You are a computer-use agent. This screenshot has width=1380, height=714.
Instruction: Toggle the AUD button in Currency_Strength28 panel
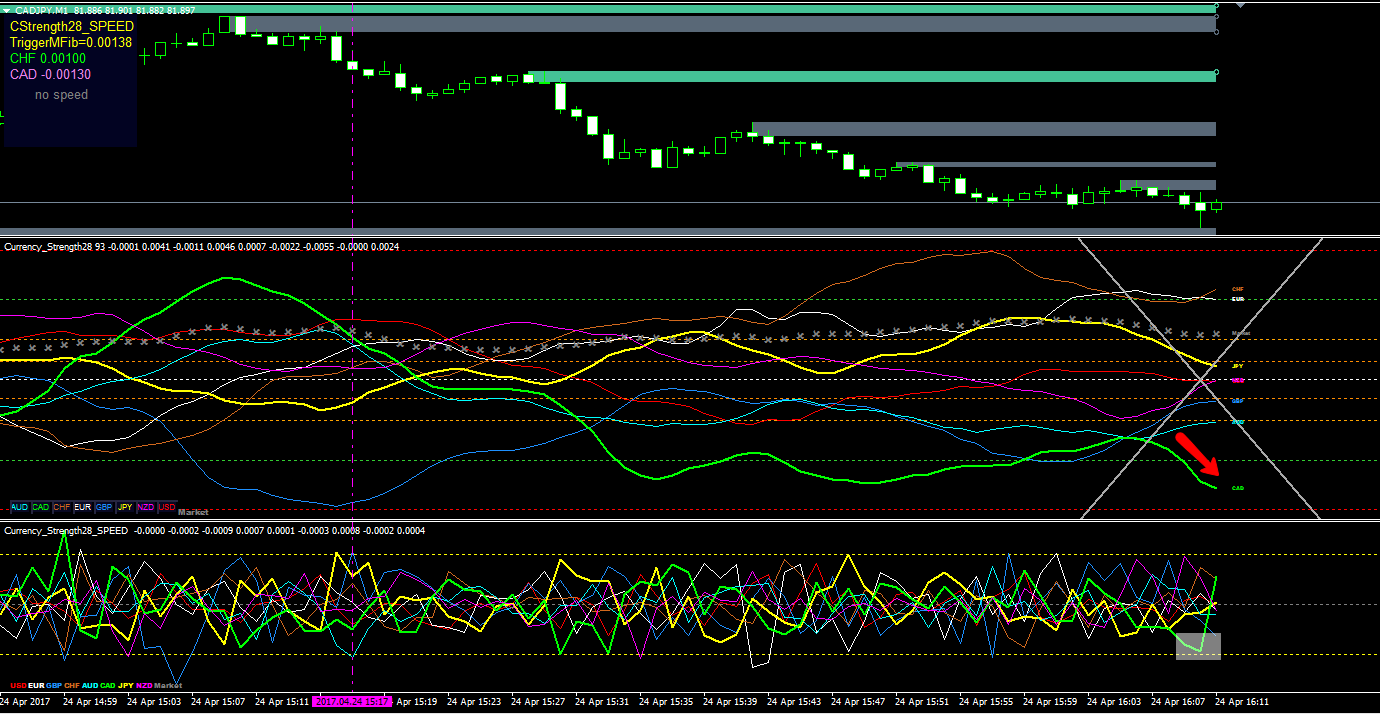tap(20, 507)
